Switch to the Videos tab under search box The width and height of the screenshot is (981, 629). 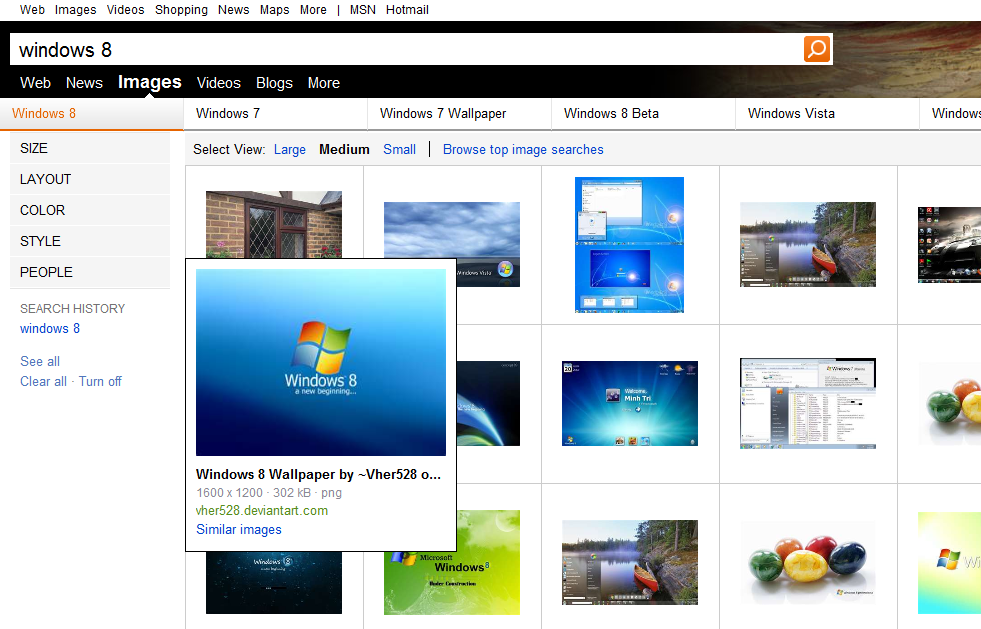click(218, 83)
